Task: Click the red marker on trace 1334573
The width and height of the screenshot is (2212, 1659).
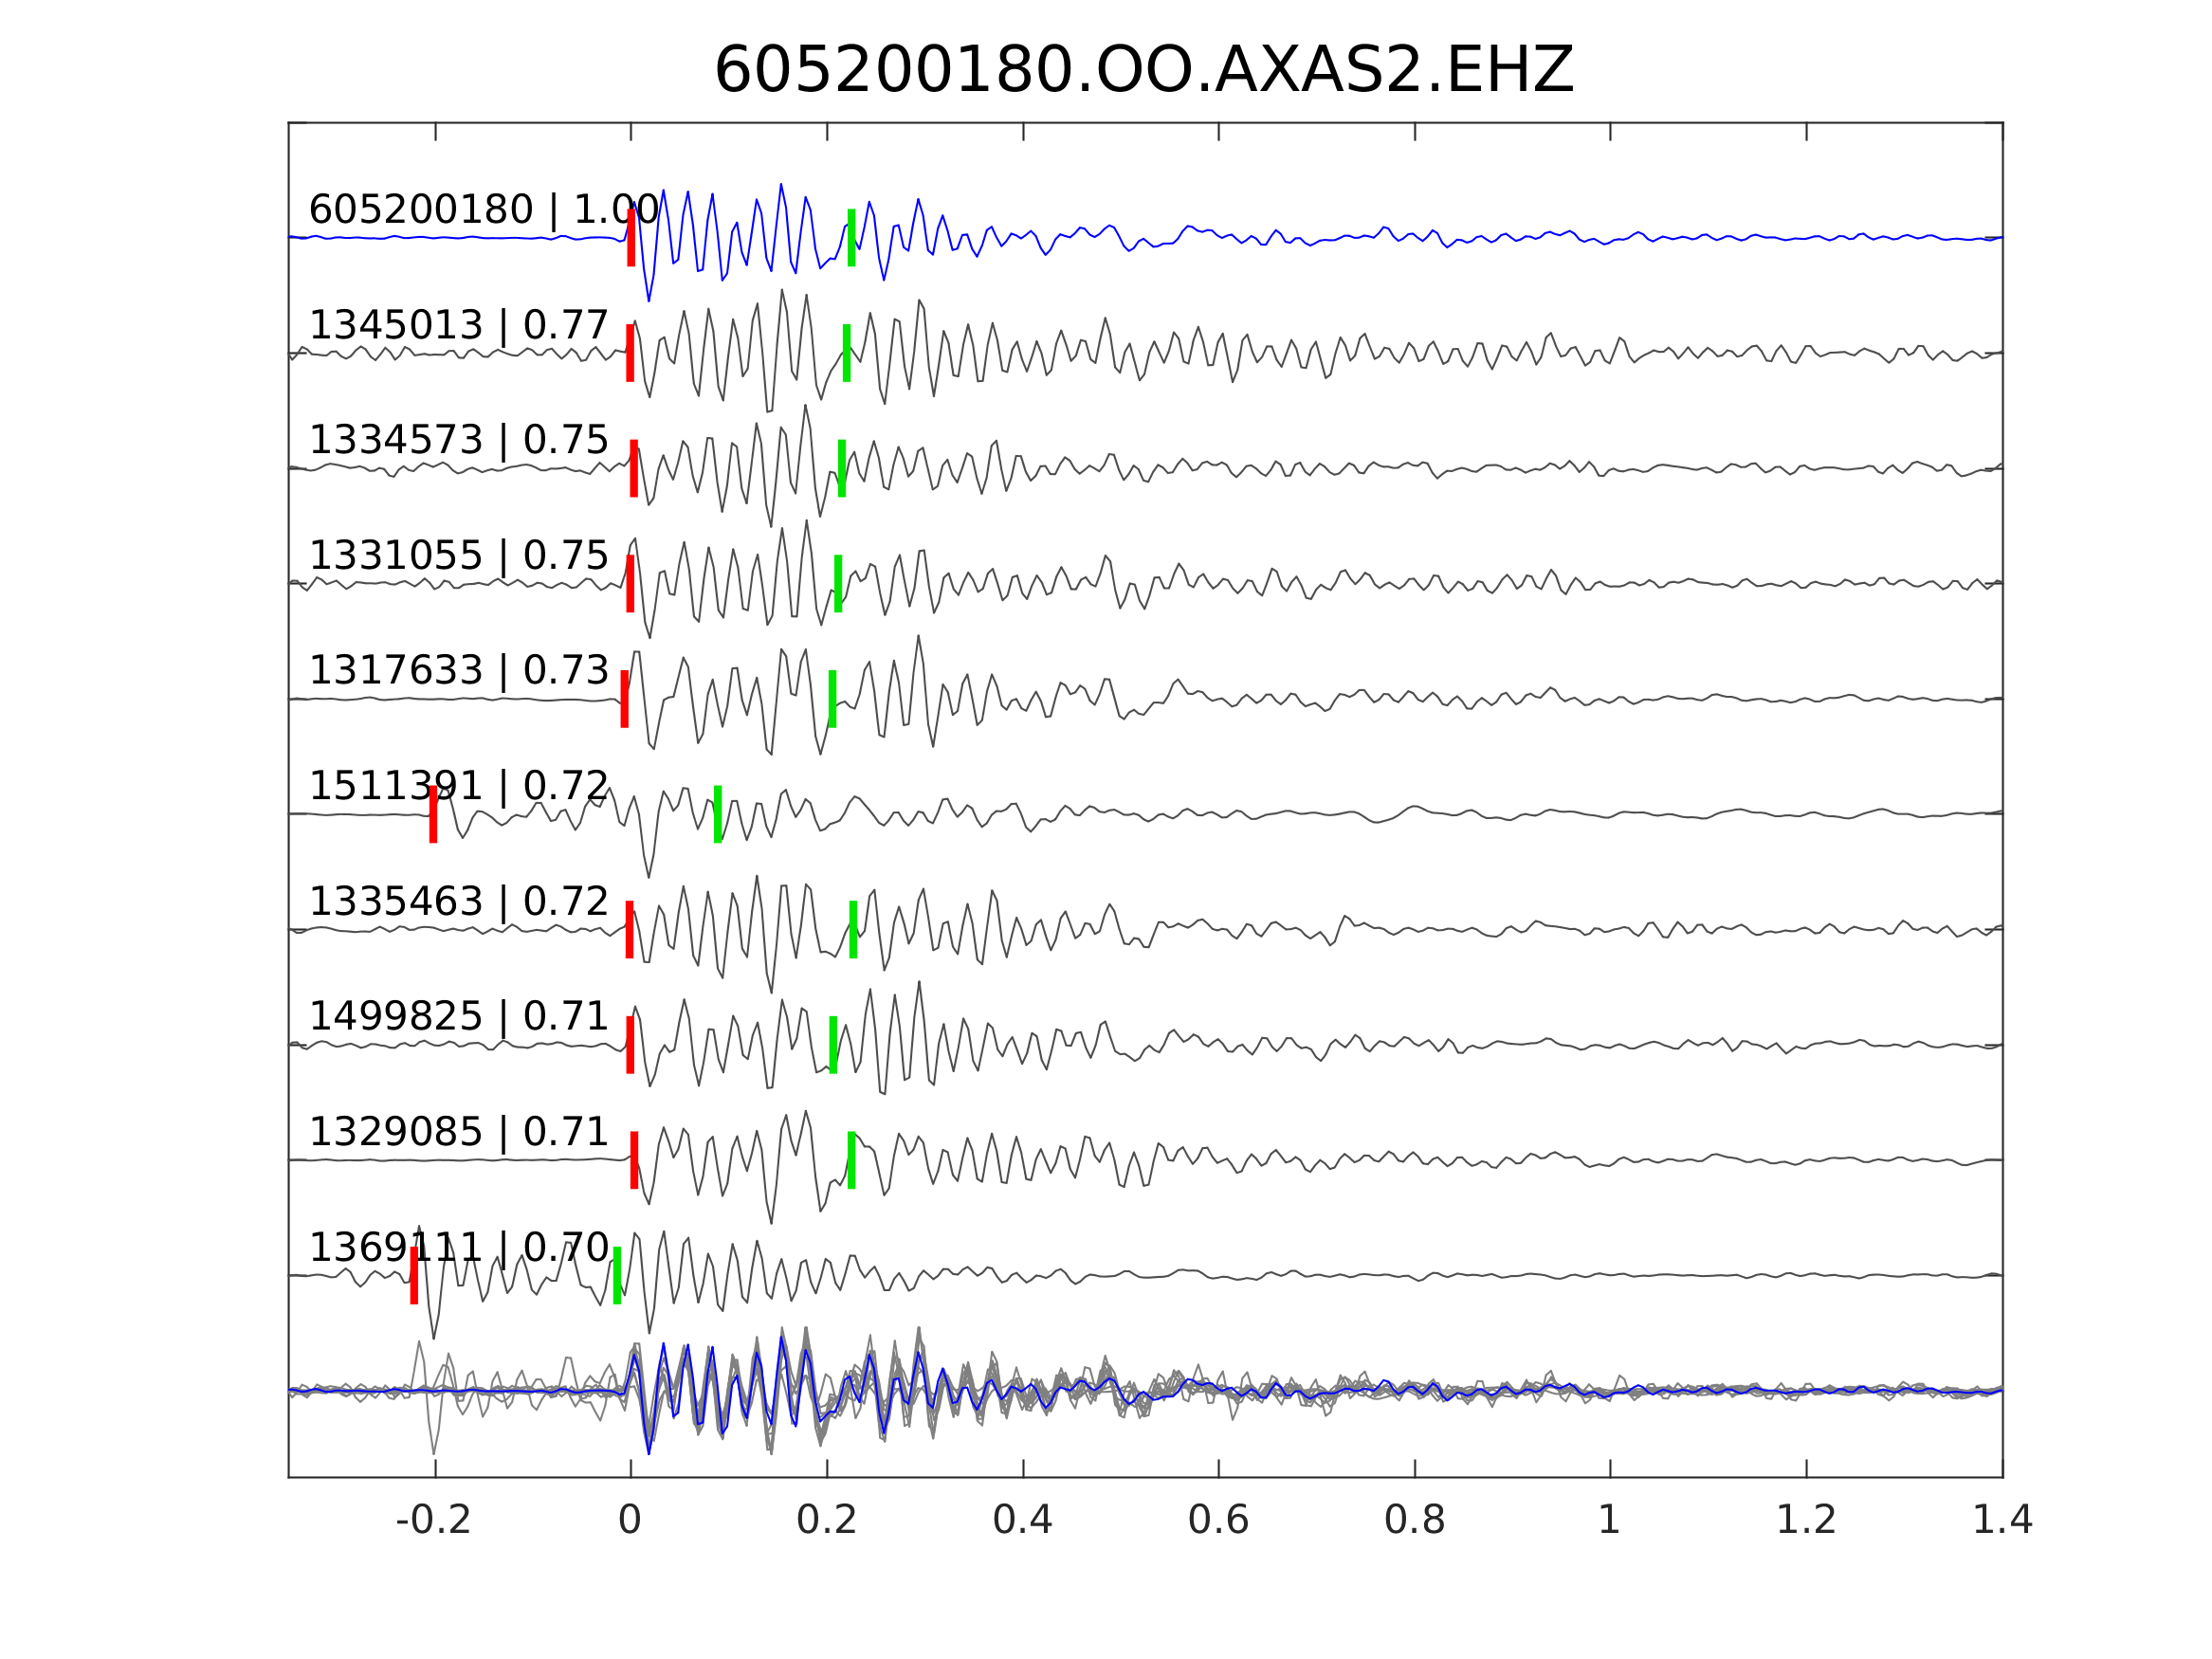Action: pyautogui.click(x=634, y=468)
